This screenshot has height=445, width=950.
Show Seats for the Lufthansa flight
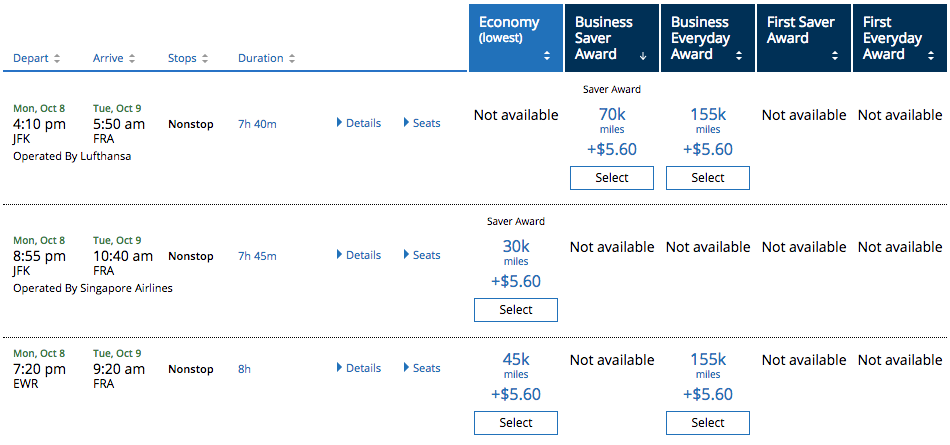pyautogui.click(x=422, y=123)
